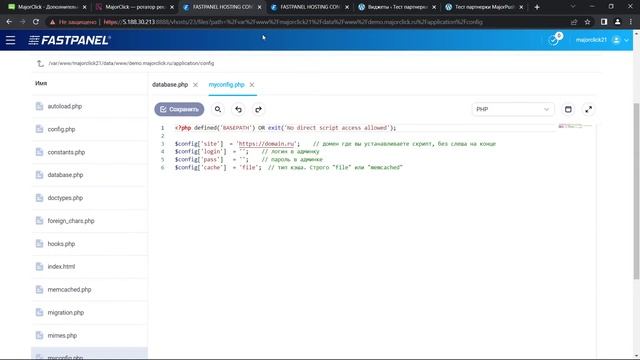Open the majorclick21 user account dropdown
640x360 pixels.
pos(602,40)
